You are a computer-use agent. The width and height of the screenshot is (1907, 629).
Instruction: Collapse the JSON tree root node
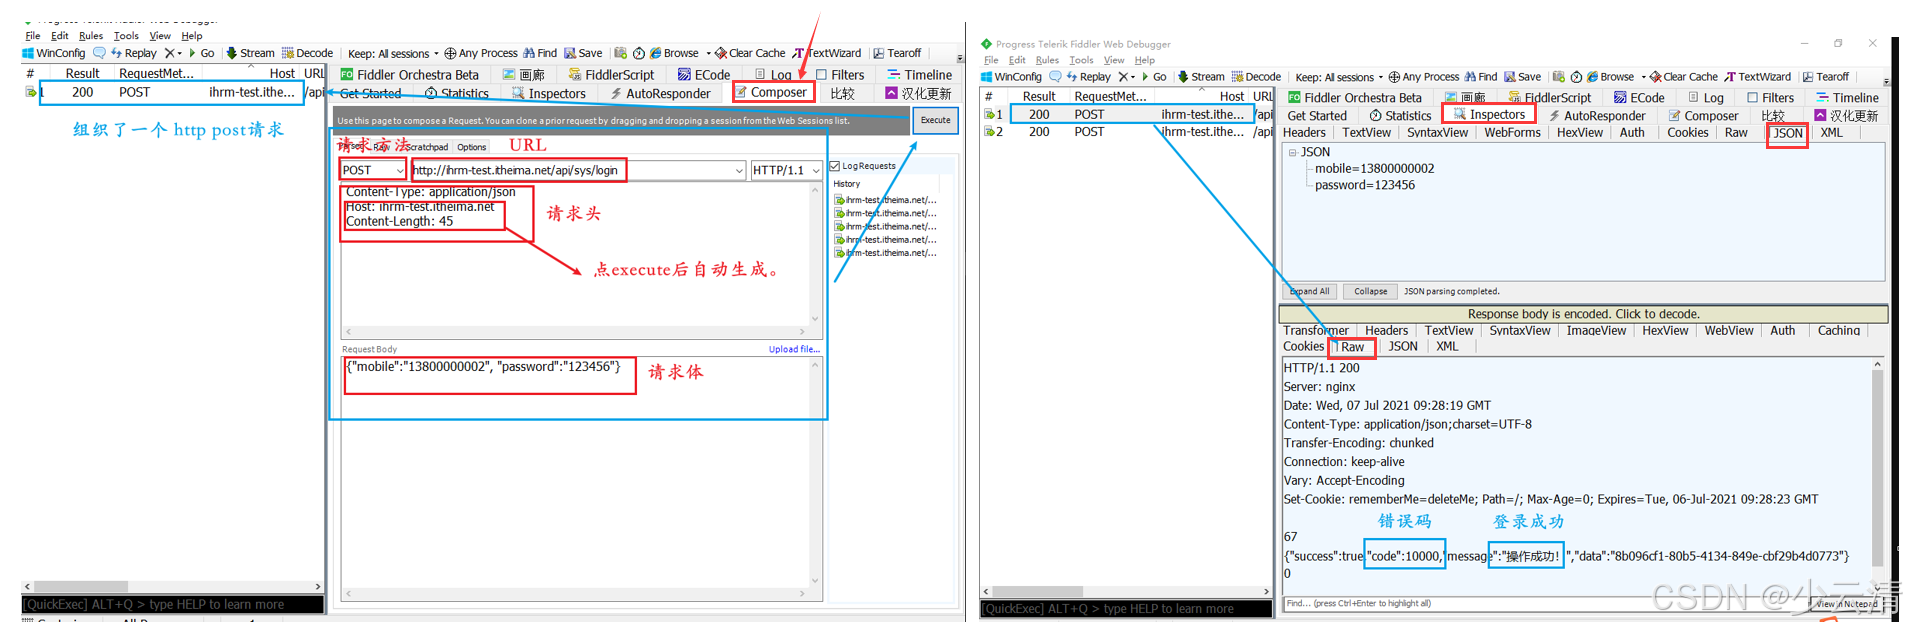tap(1292, 153)
